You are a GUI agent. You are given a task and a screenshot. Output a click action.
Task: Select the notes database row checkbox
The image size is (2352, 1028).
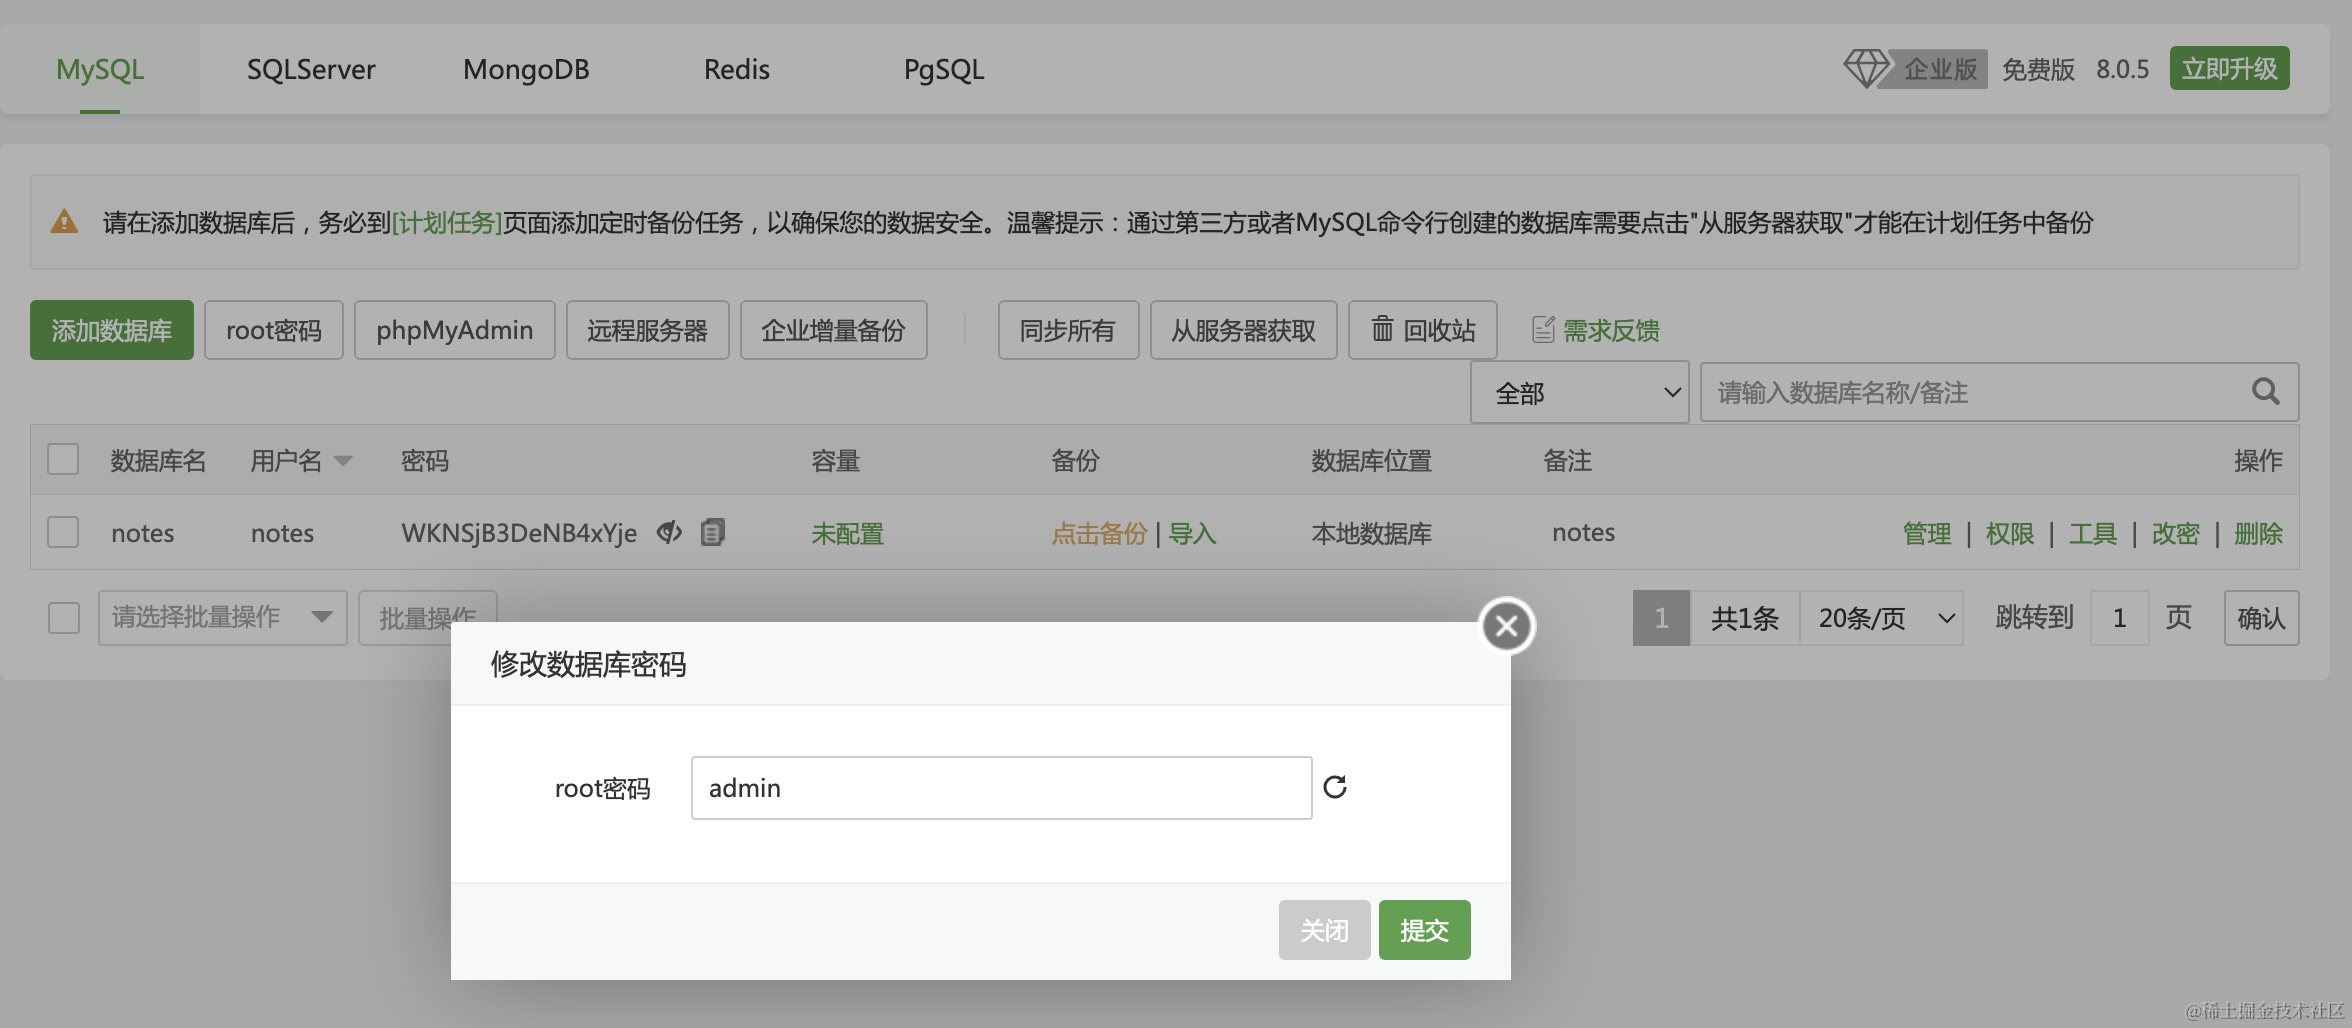63,532
